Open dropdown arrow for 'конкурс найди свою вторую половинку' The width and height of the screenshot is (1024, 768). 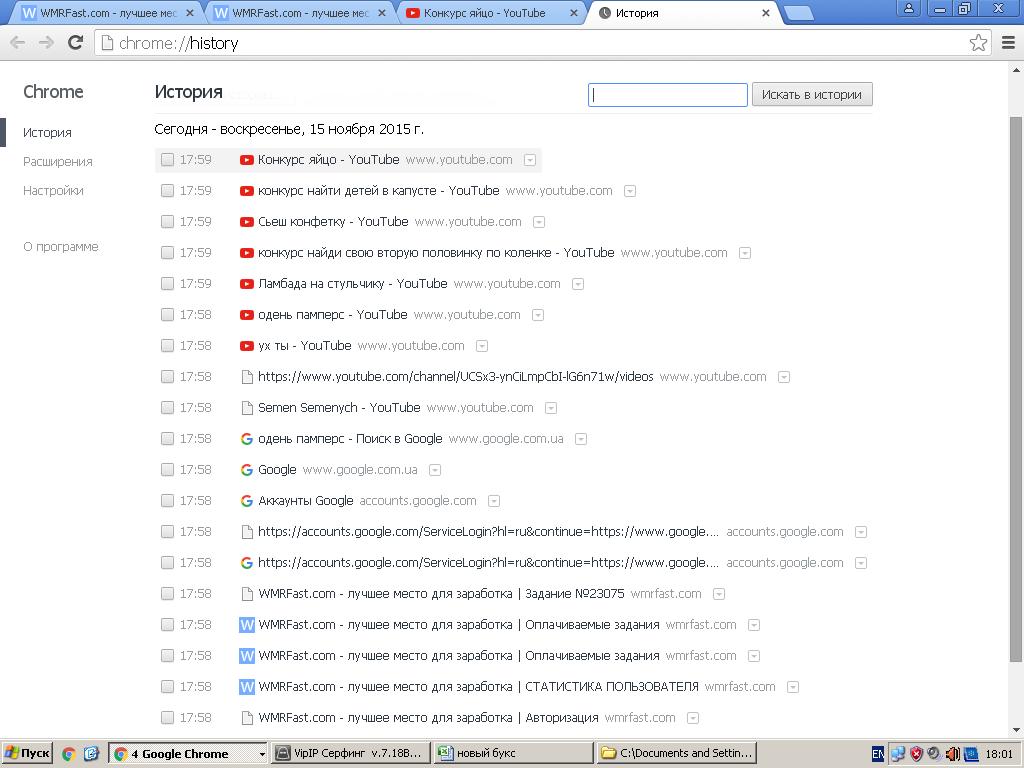click(744, 253)
